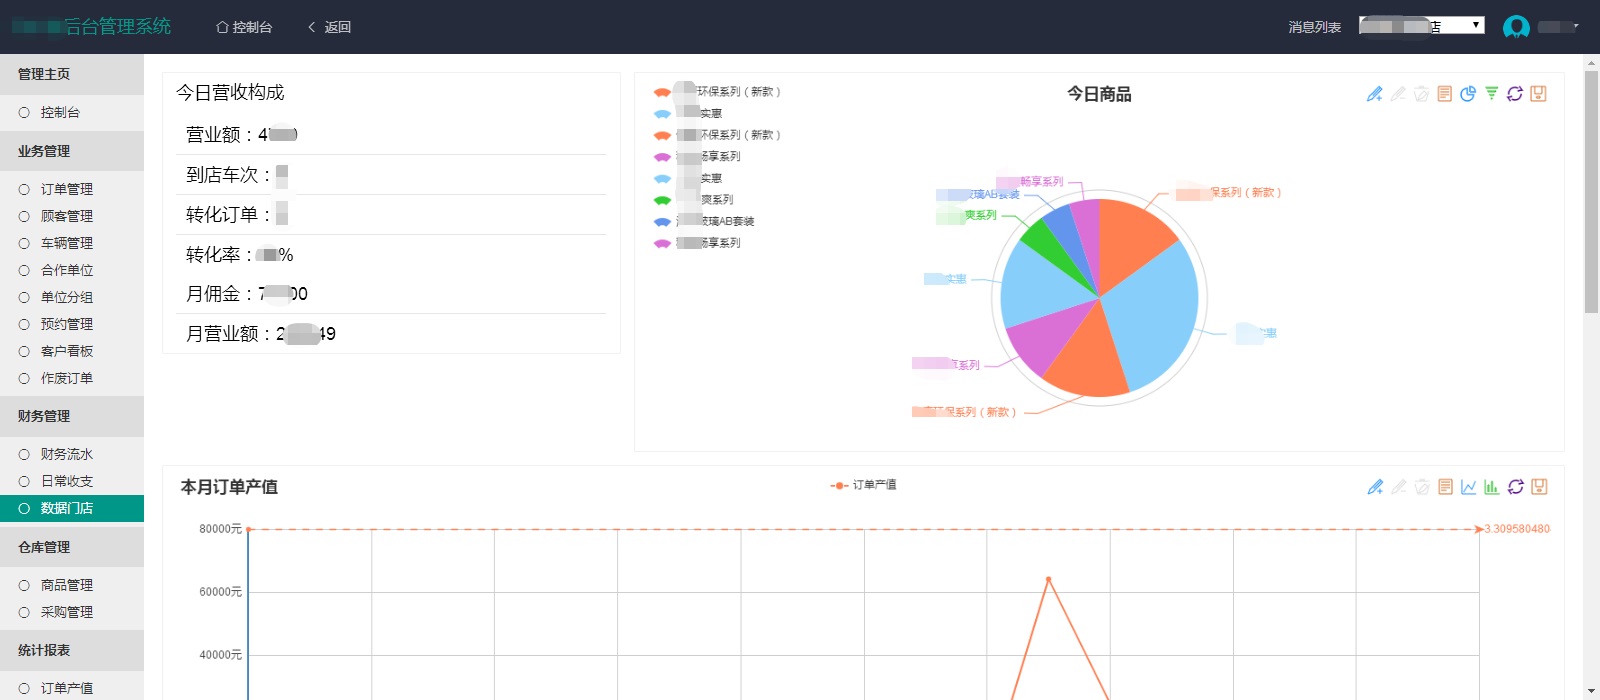
Task: Switch 今日商品 chart to pie view icon
Action: [x=1467, y=93]
